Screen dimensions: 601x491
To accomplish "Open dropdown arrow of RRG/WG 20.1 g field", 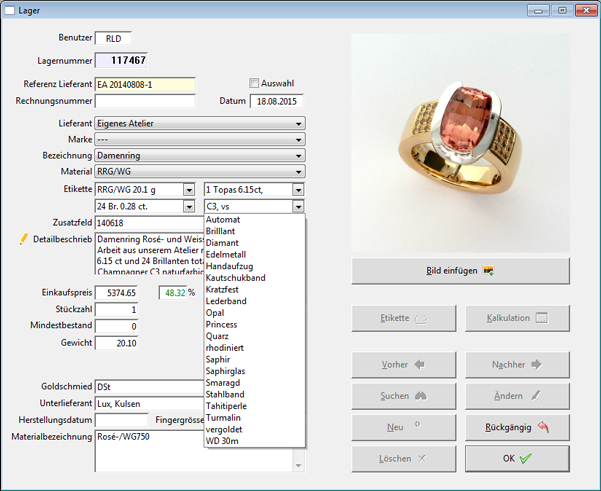I will pos(189,190).
